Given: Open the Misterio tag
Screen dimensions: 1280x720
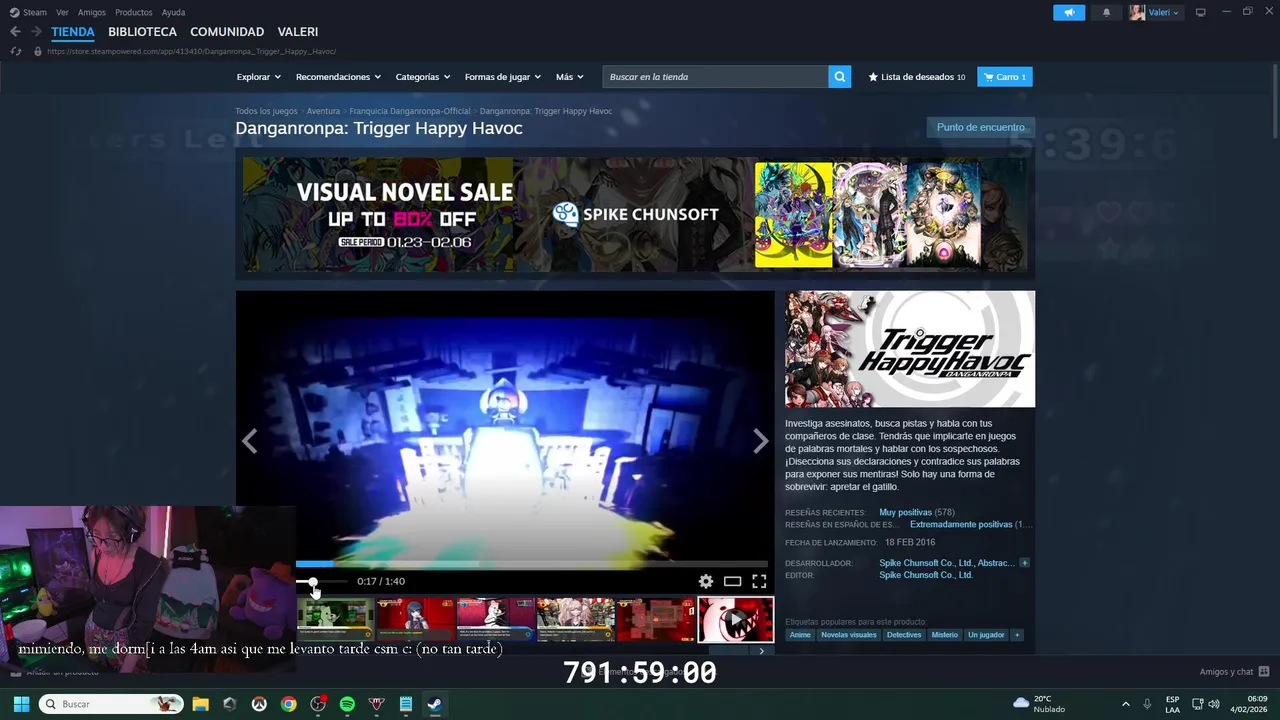Looking at the screenshot, I should click(945, 635).
